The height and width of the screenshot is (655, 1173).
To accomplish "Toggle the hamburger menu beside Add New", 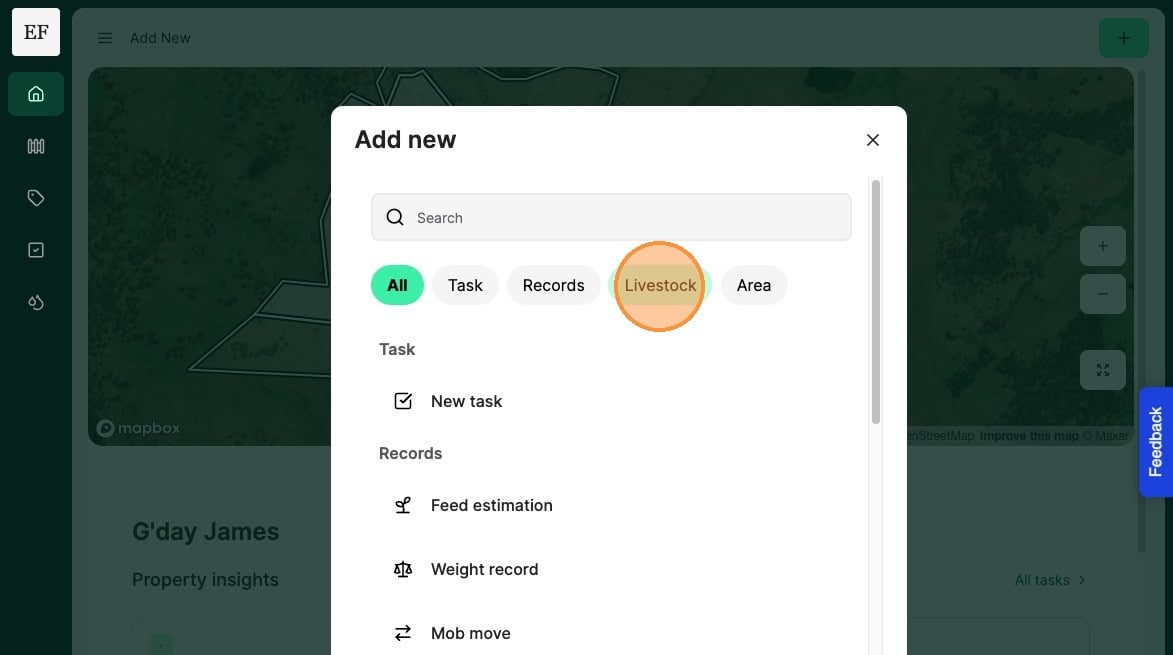I will click(x=105, y=38).
